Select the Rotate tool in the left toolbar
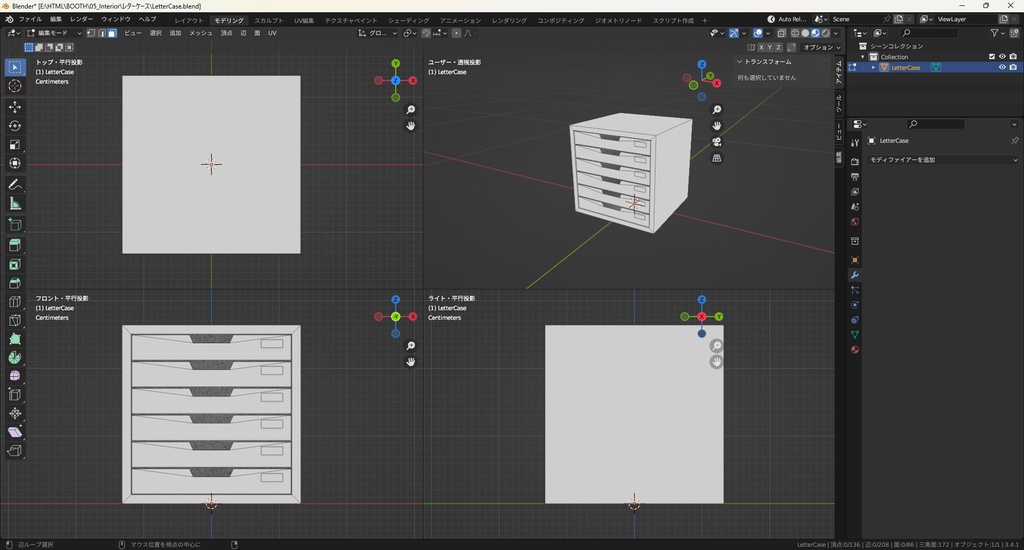This screenshot has width=1024, height=550. coord(15,126)
